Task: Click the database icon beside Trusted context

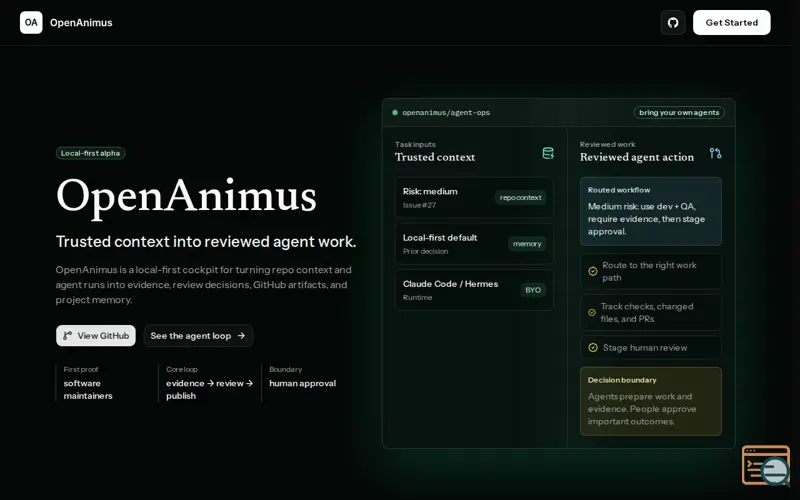Action: 548,153
